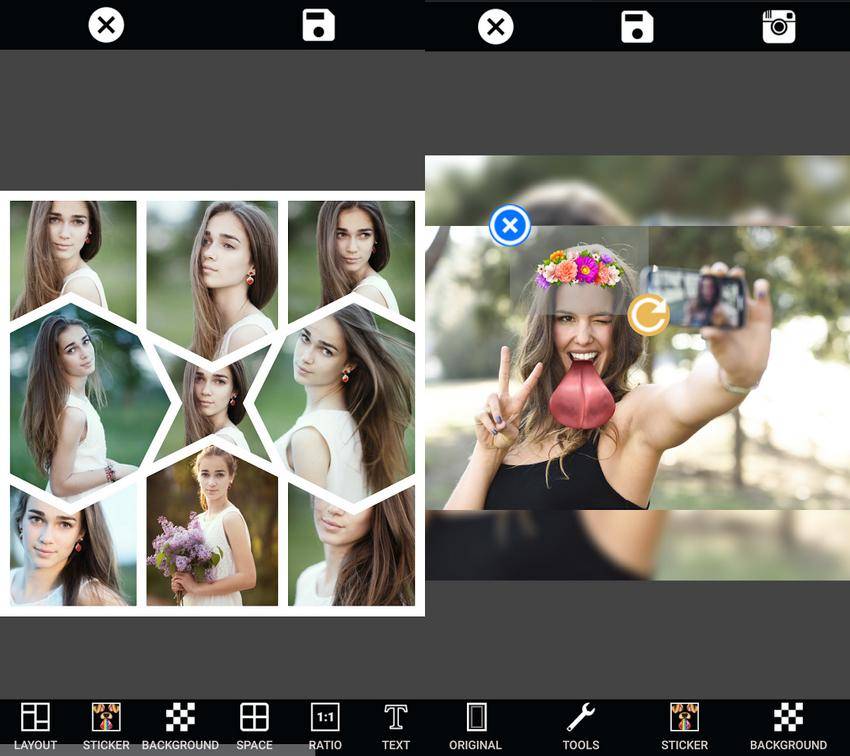Open STICKER tool in selfie editor toolbar
Image resolution: width=850 pixels, height=756 pixels.
684,726
